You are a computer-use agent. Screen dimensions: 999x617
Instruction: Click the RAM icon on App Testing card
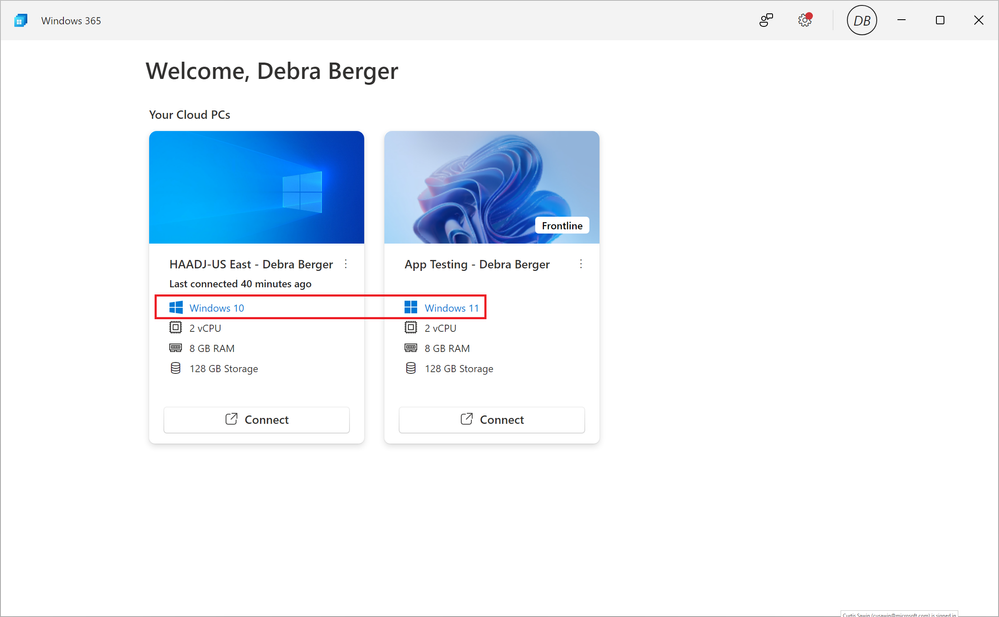tap(411, 348)
